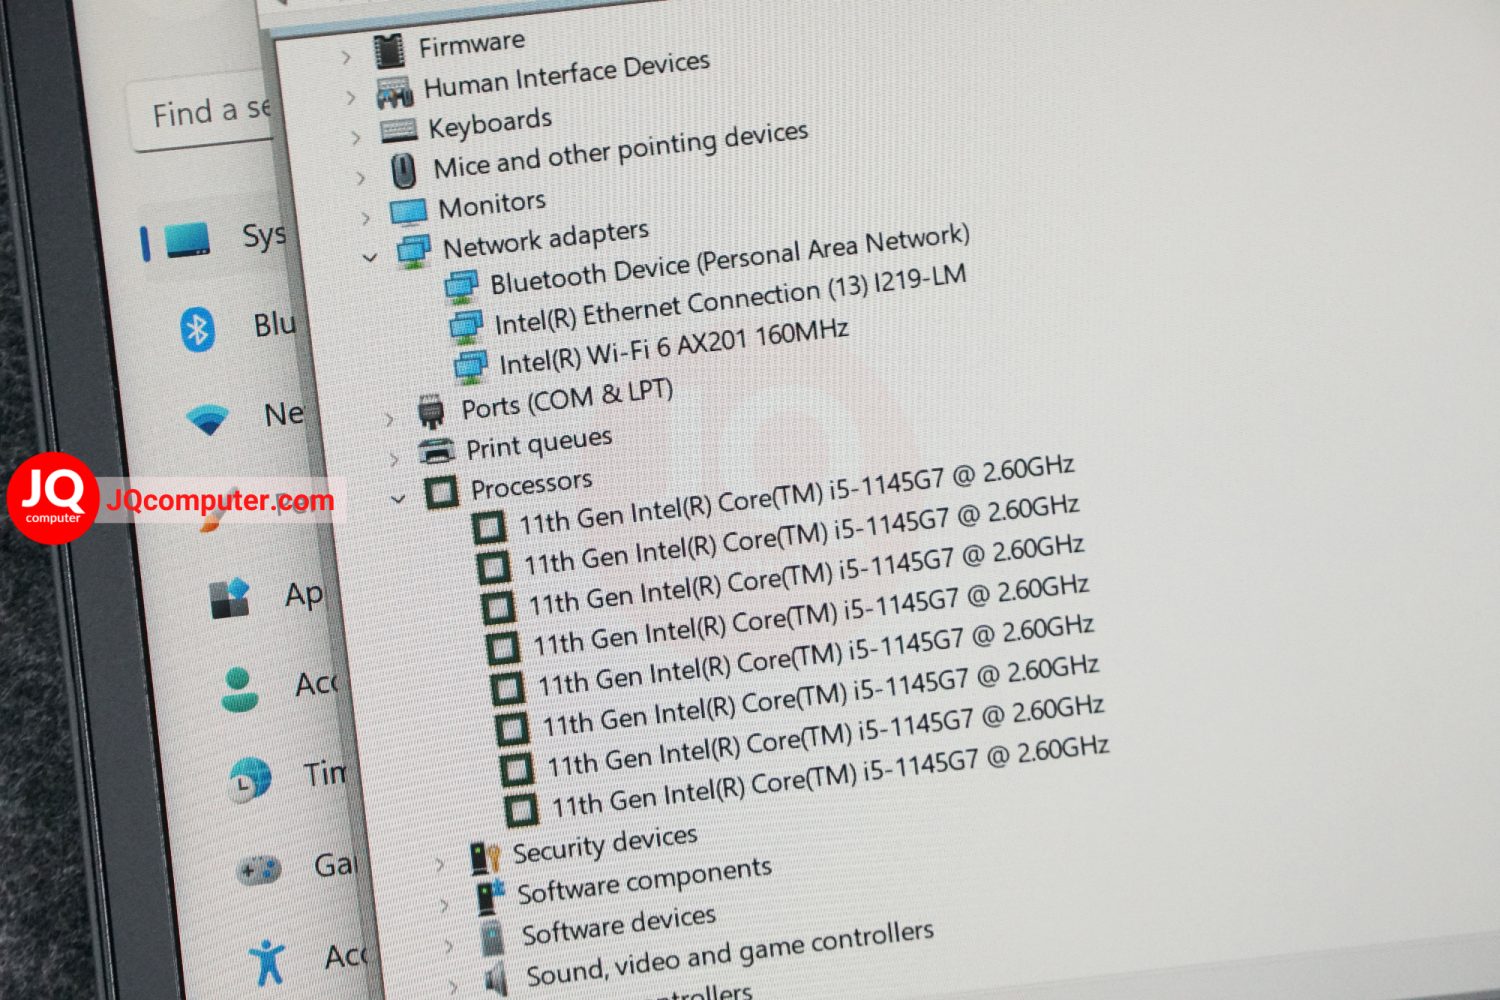This screenshot has width=1500, height=1000.
Task: Open Network settings via the sidebar Wi-Fi icon
Action: click(208, 418)
